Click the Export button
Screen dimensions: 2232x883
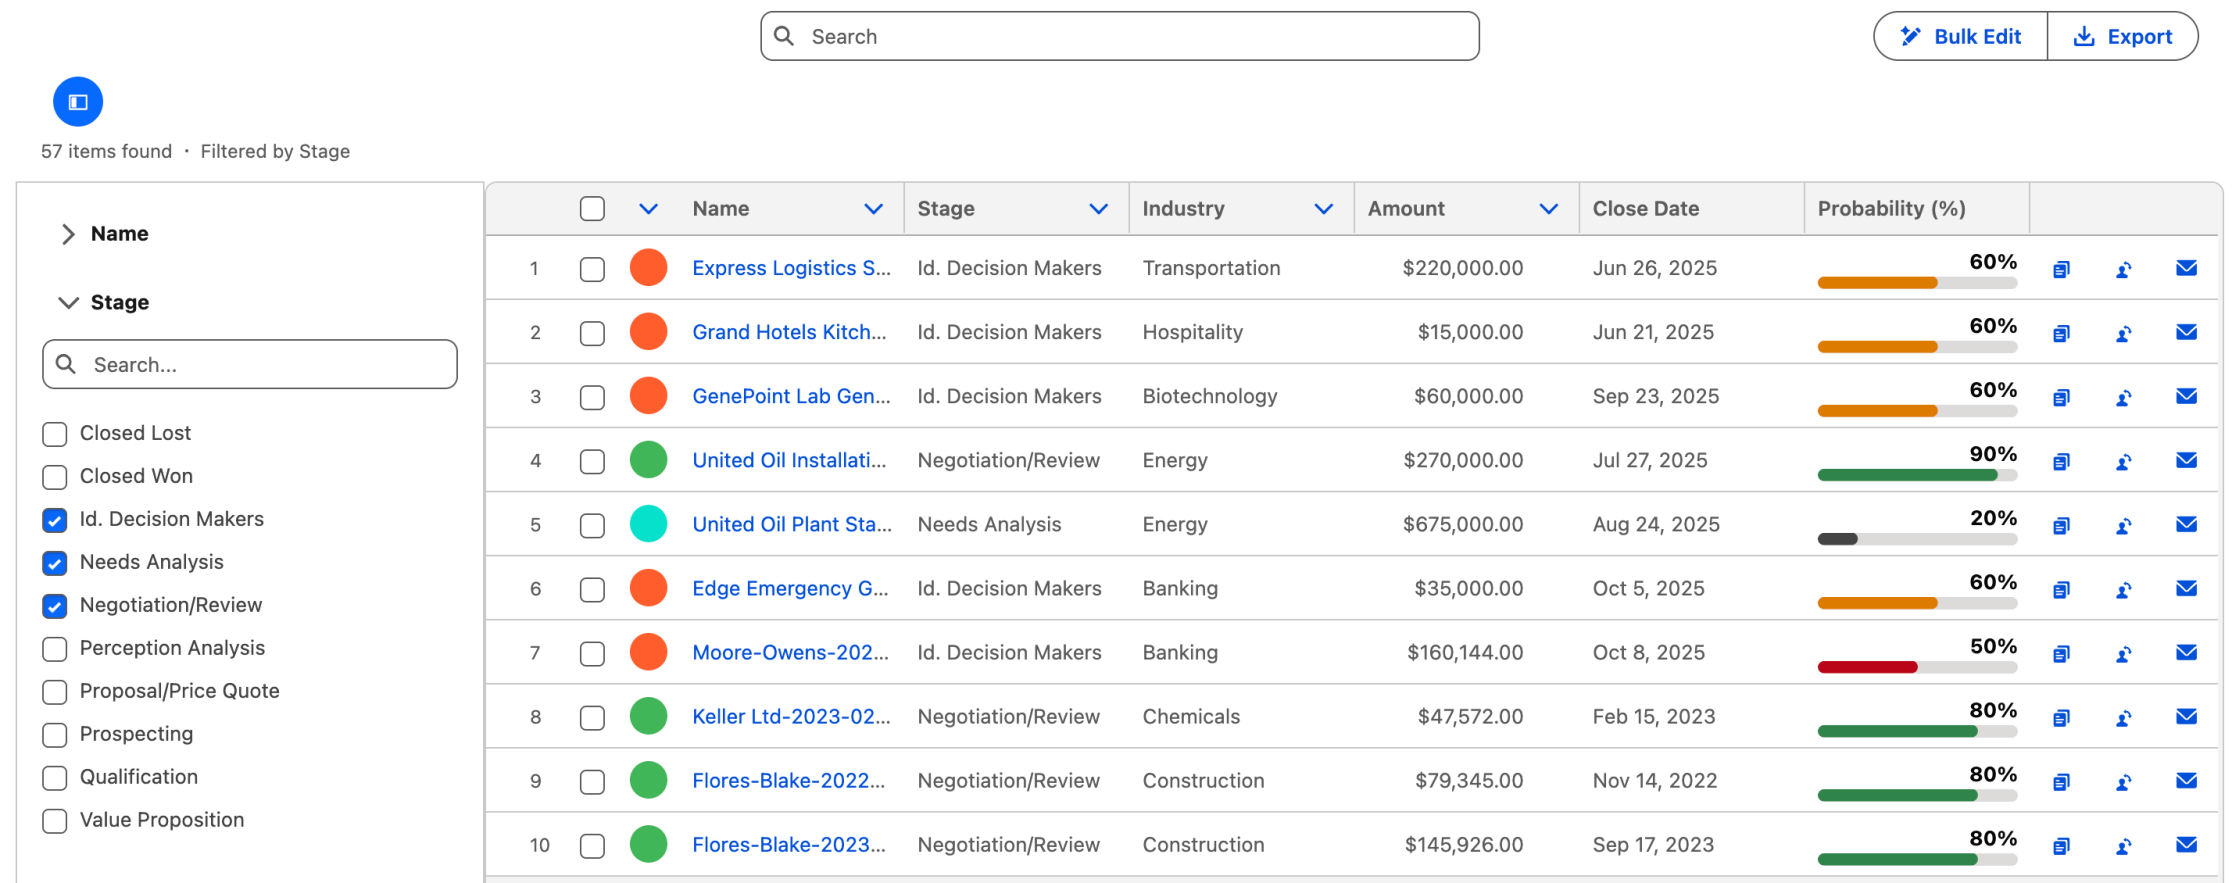[x=2123, y=36]
